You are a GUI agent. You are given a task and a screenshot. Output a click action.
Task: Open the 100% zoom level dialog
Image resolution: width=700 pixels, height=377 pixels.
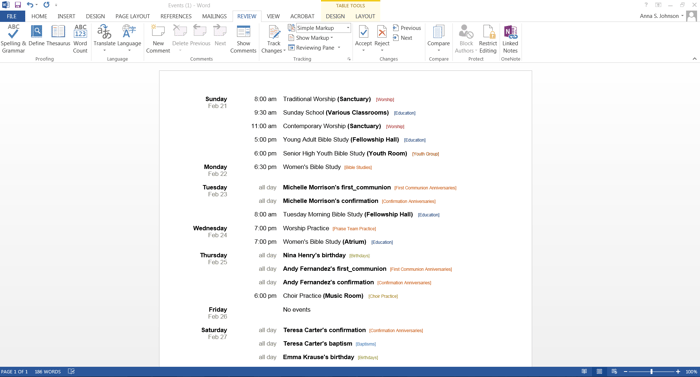(x=691, y=372)
